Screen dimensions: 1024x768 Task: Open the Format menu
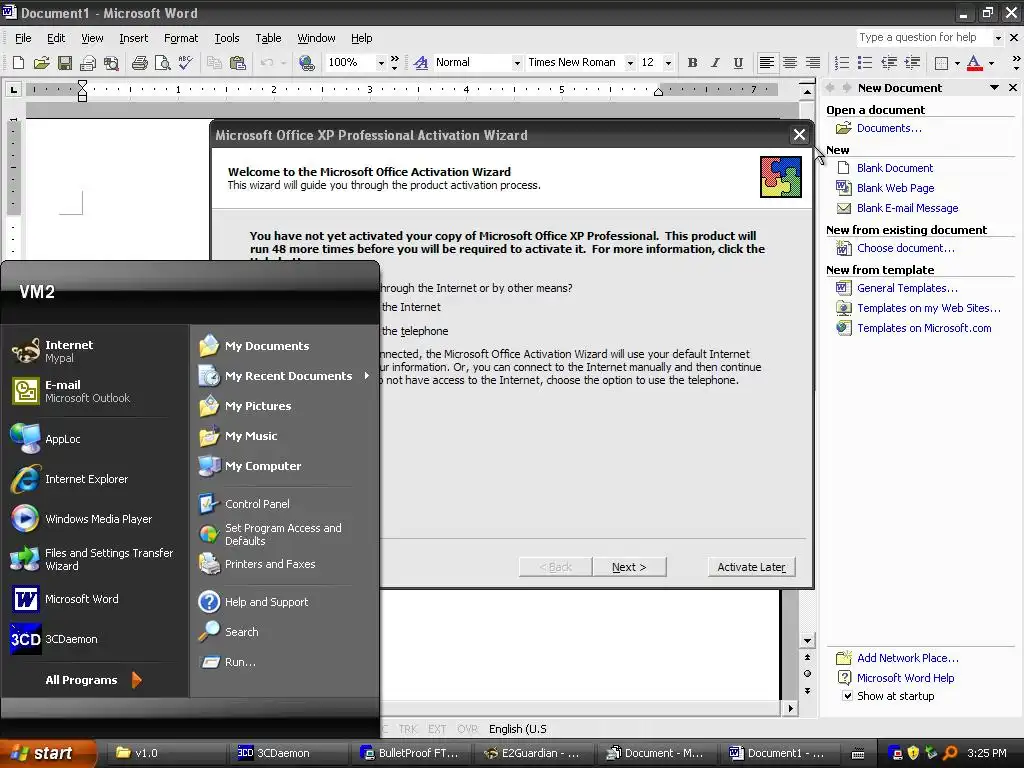(x=181, y=38)
